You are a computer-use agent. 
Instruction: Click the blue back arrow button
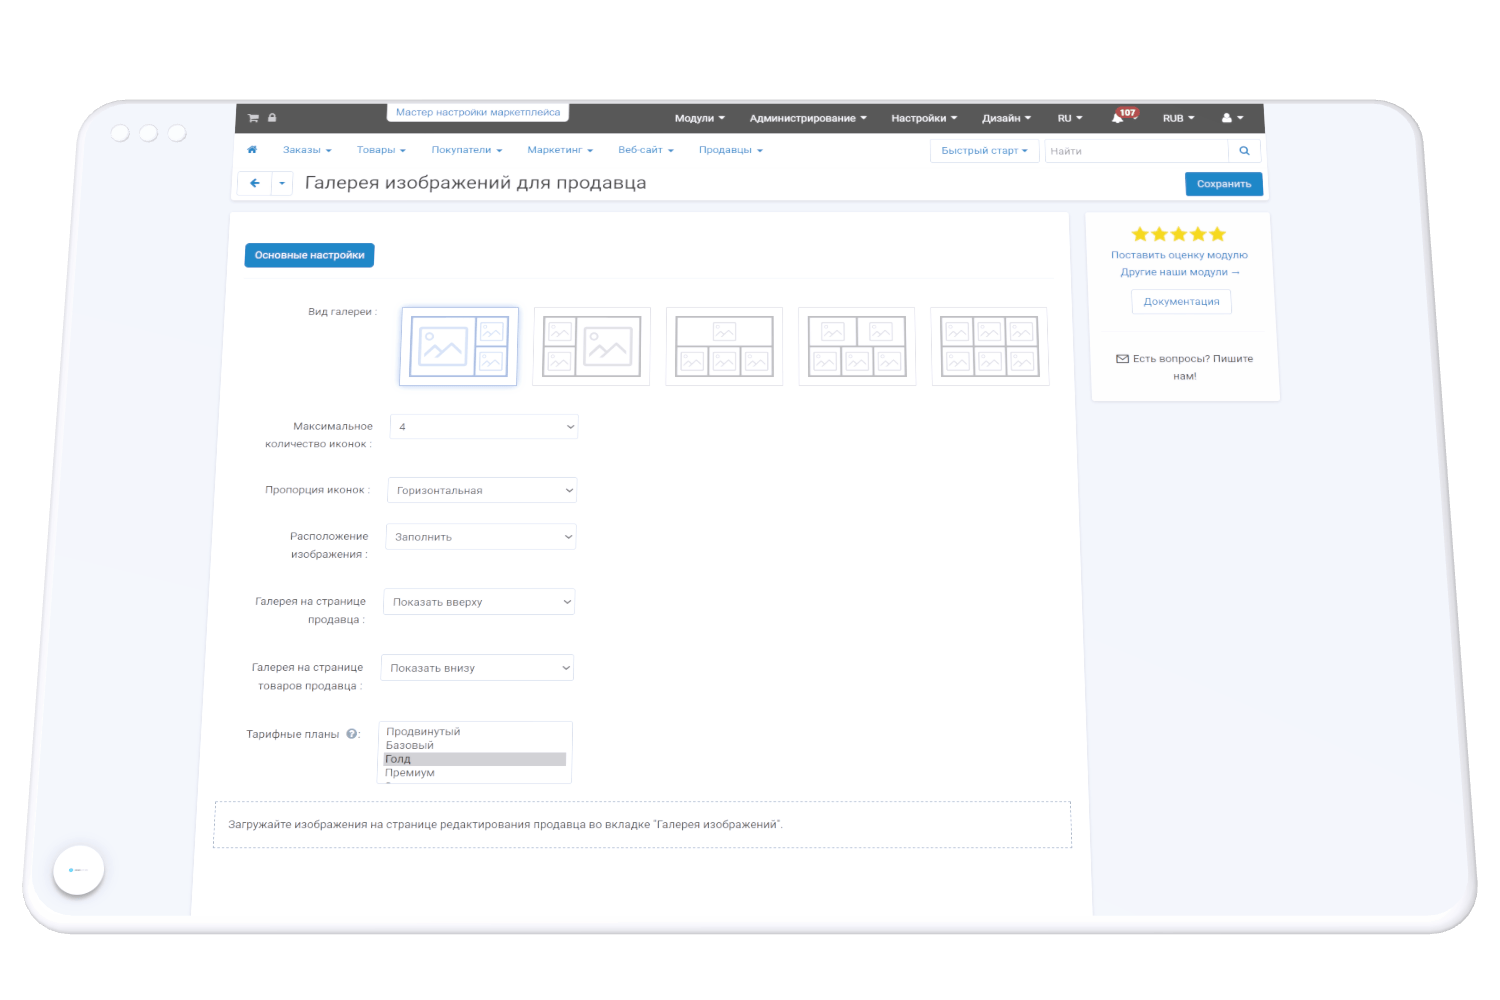(255, 183)
